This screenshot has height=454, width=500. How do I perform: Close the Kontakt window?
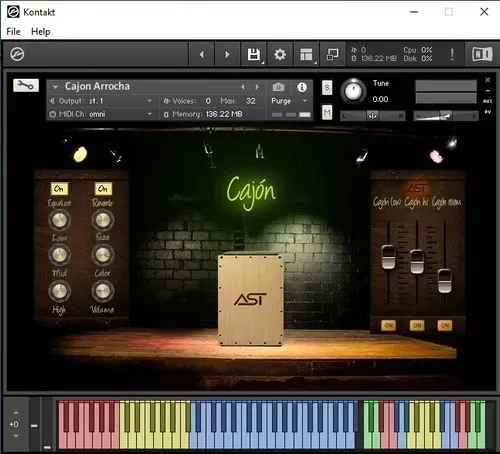pos(484,12)
